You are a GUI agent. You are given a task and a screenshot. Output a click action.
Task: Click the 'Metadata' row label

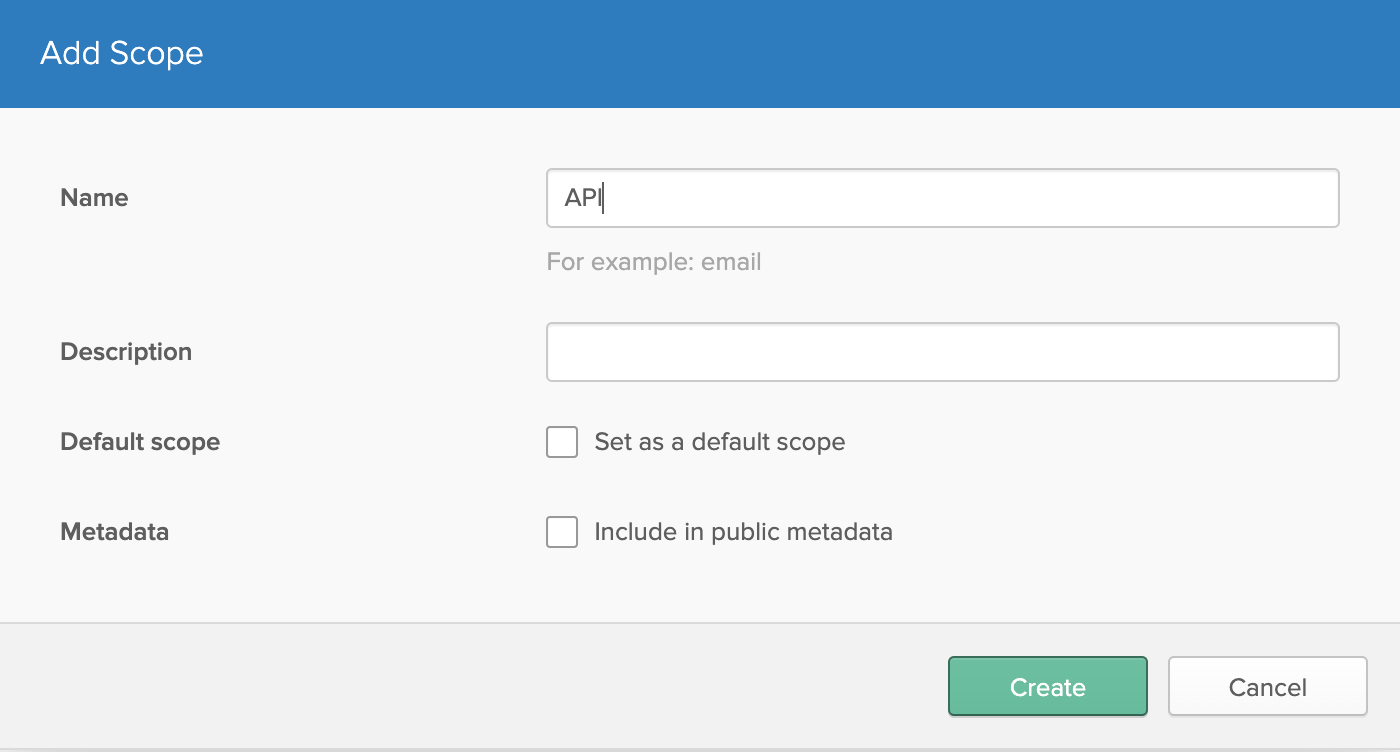[x=114, y=532]
